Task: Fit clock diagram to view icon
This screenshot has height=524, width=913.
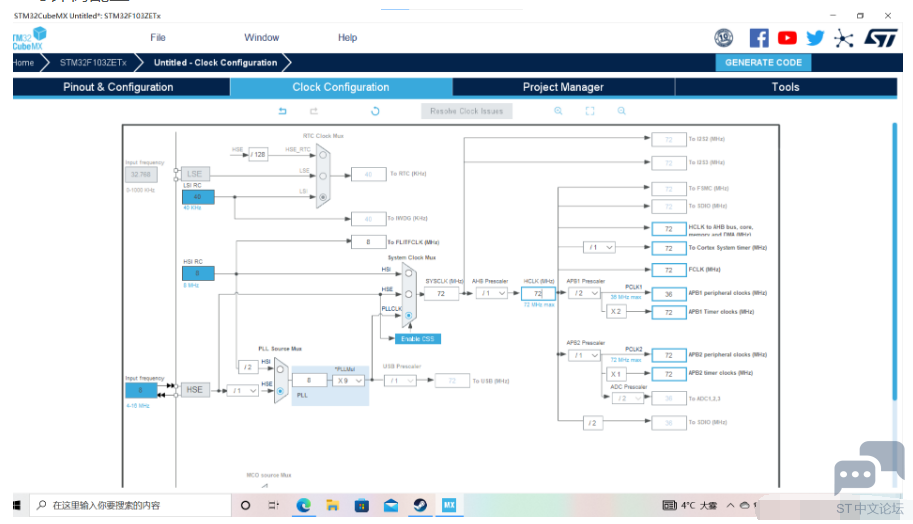Action: coord(590,111)
